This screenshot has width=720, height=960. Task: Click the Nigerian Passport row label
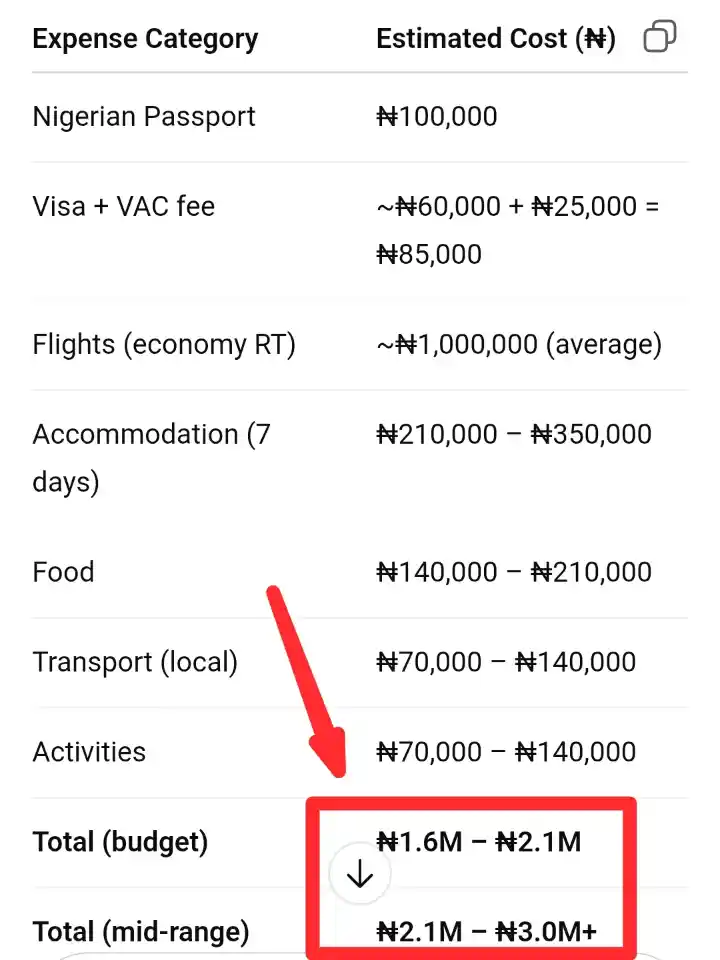tap(144, 116)
